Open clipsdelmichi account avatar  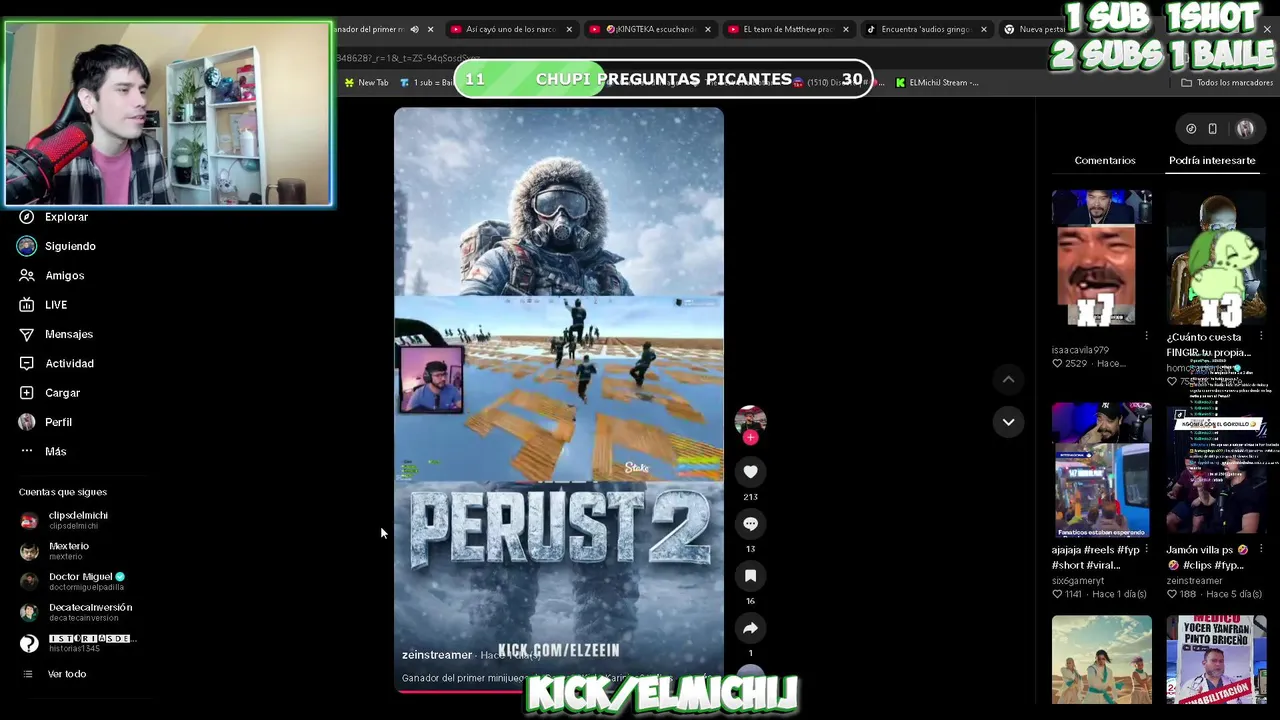[x=29, y=520]
